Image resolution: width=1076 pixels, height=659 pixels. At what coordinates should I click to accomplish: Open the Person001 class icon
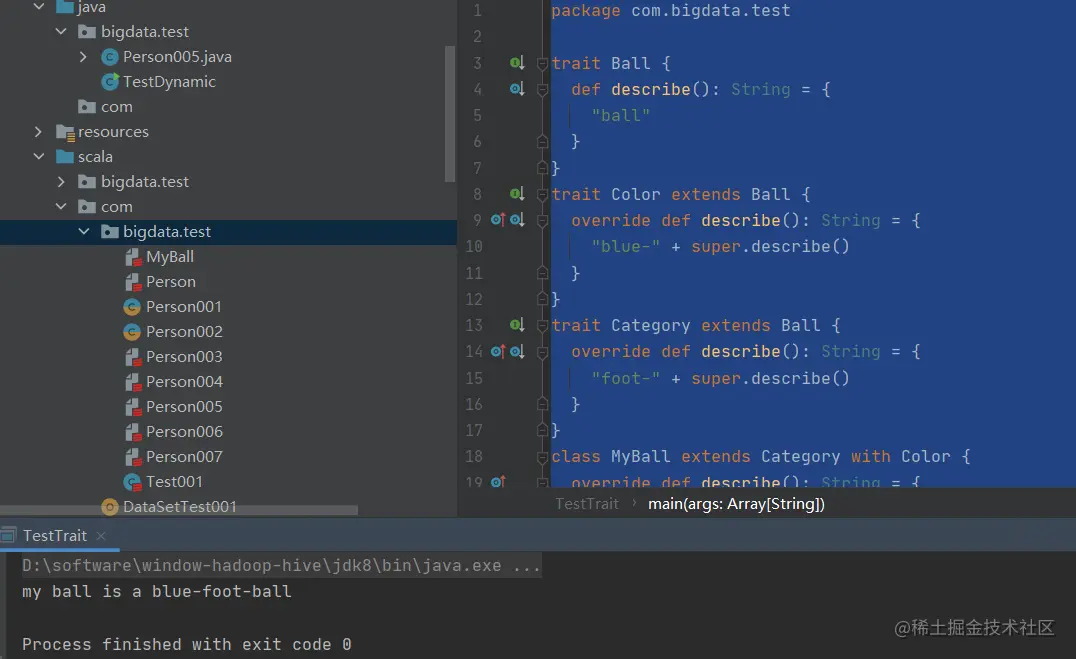(x=132, y=307)
